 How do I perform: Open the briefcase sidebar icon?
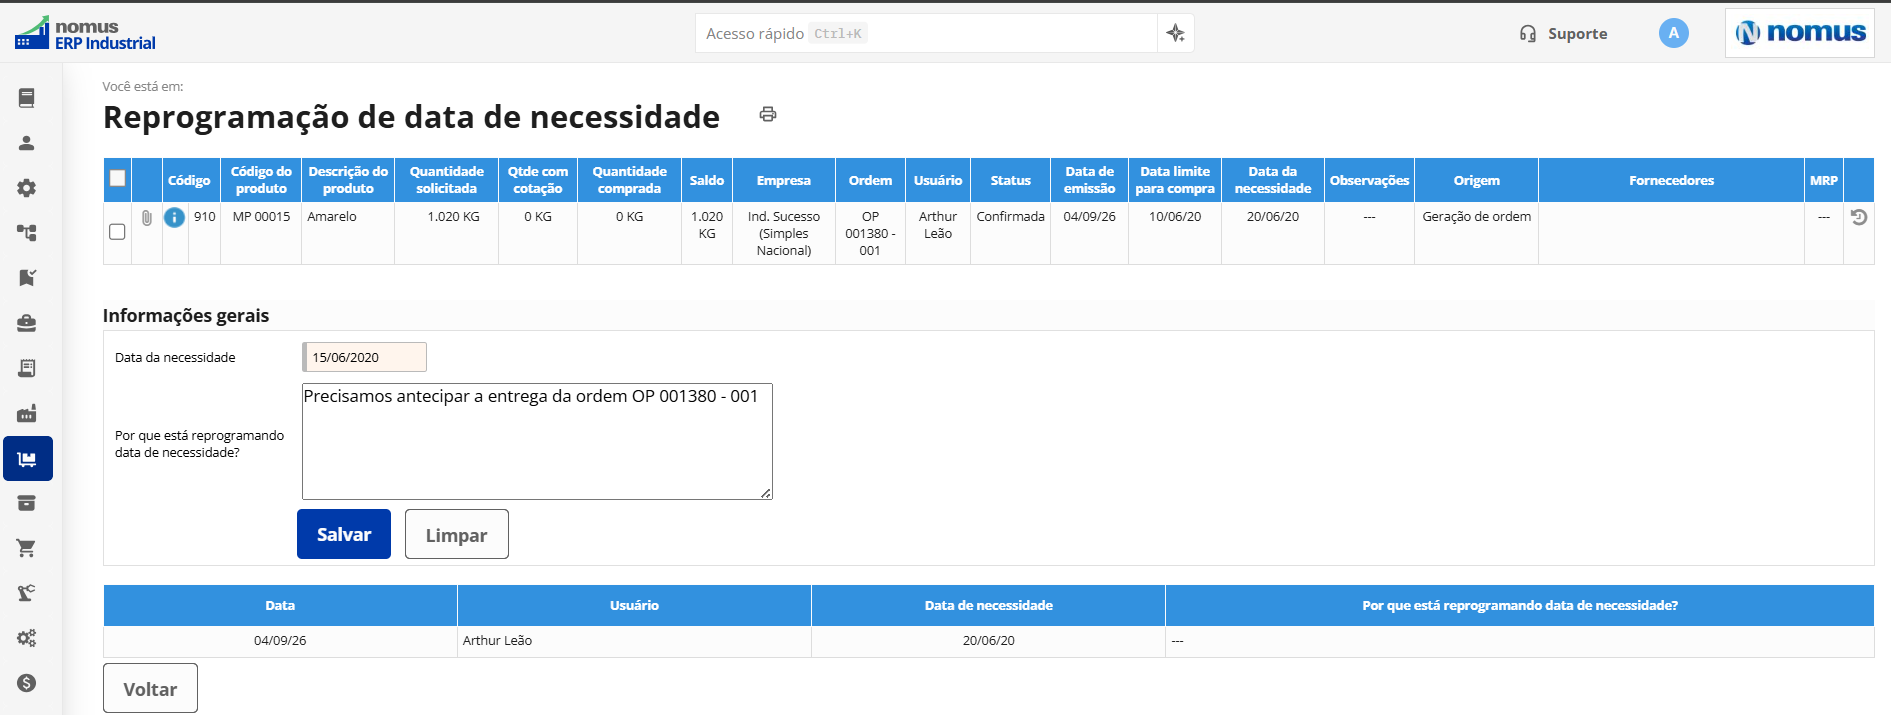[x=27, y=323]
